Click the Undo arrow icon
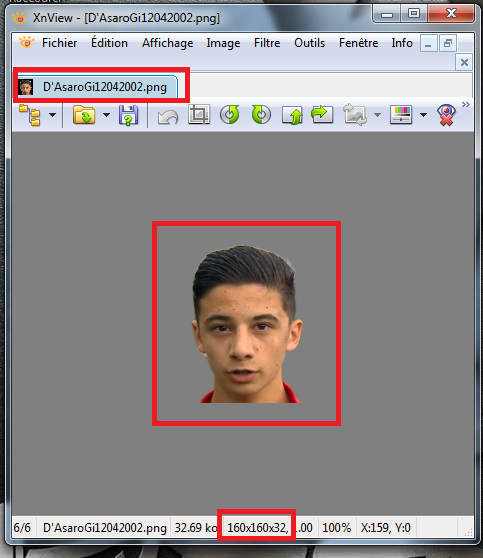The height and width of the screenshot is (558, 483). [168, 117]
